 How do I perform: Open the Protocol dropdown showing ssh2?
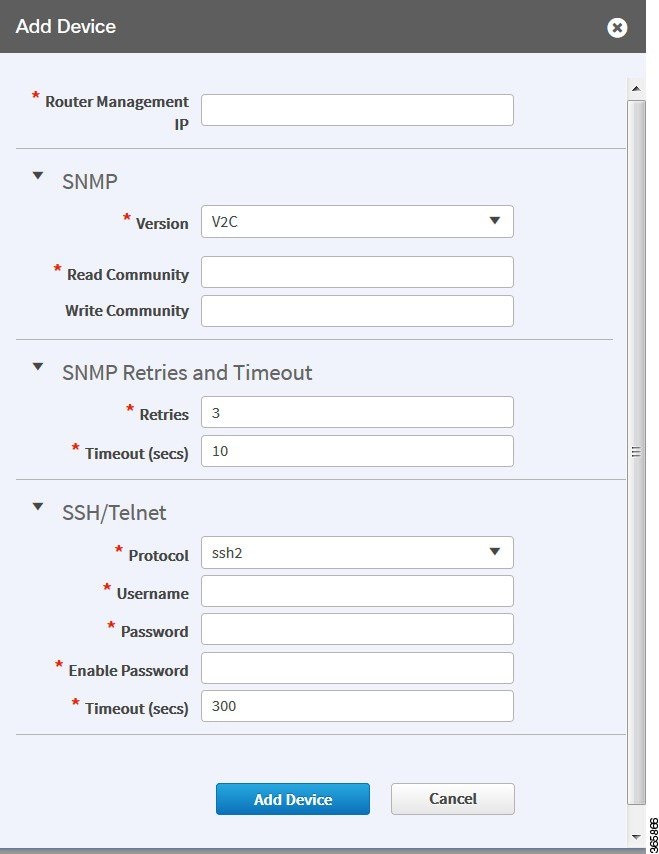(x=357, y=552)
